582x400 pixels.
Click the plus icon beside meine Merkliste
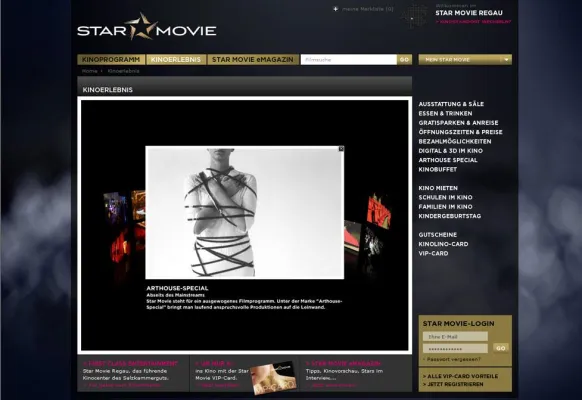(336, 9)
